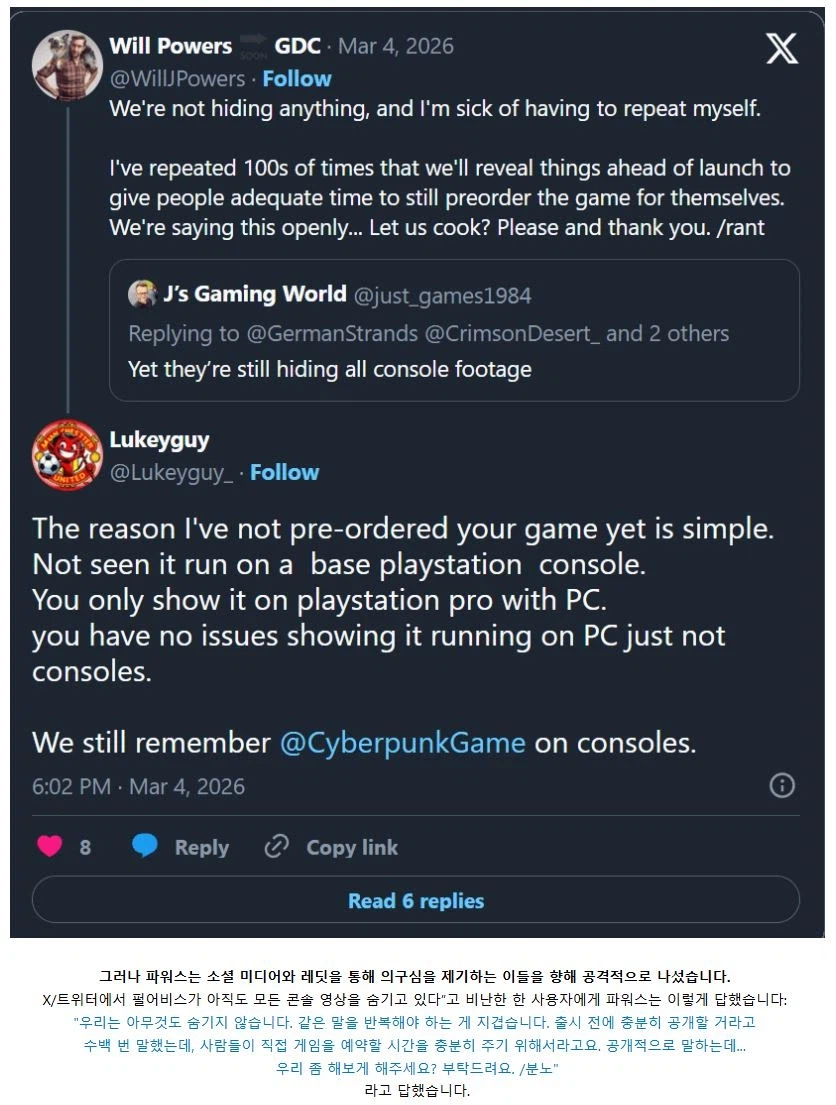
Task: Open Lukeyguy's red profile avatar
Action: click(68, 455)
